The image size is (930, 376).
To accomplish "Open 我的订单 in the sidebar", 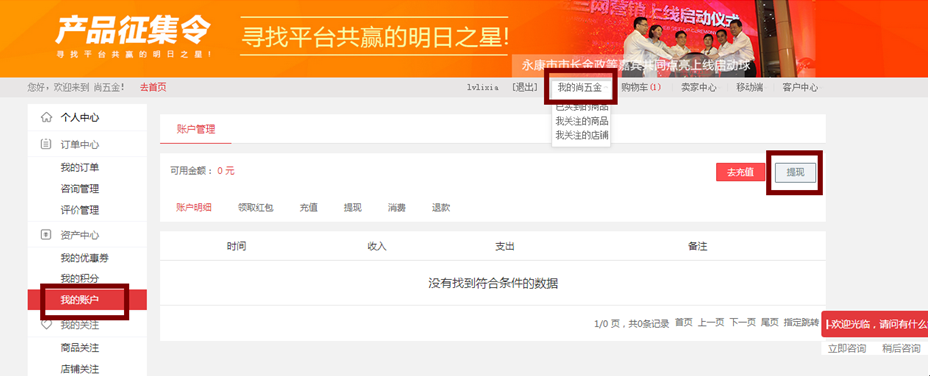I will point(79,167).
